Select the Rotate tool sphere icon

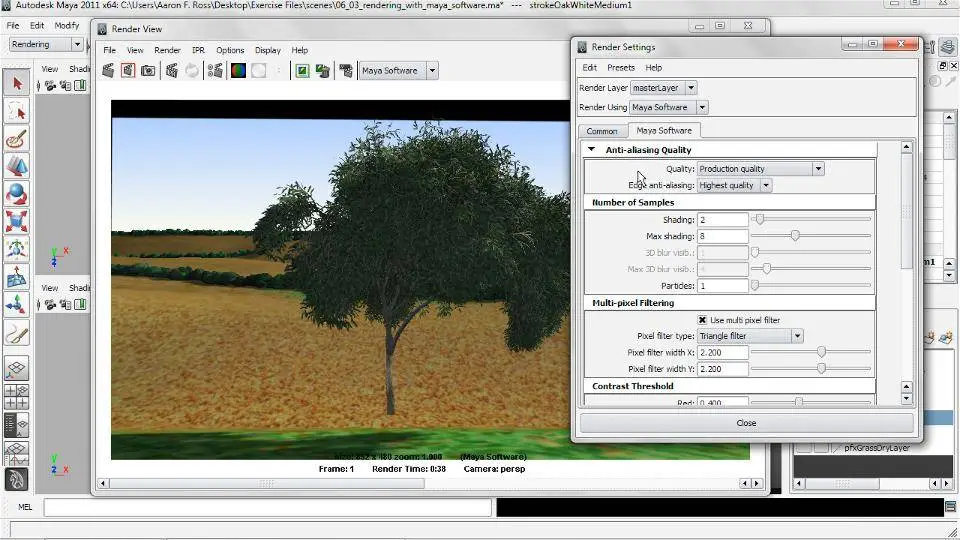pyautogui.click(x=16, y=192)
